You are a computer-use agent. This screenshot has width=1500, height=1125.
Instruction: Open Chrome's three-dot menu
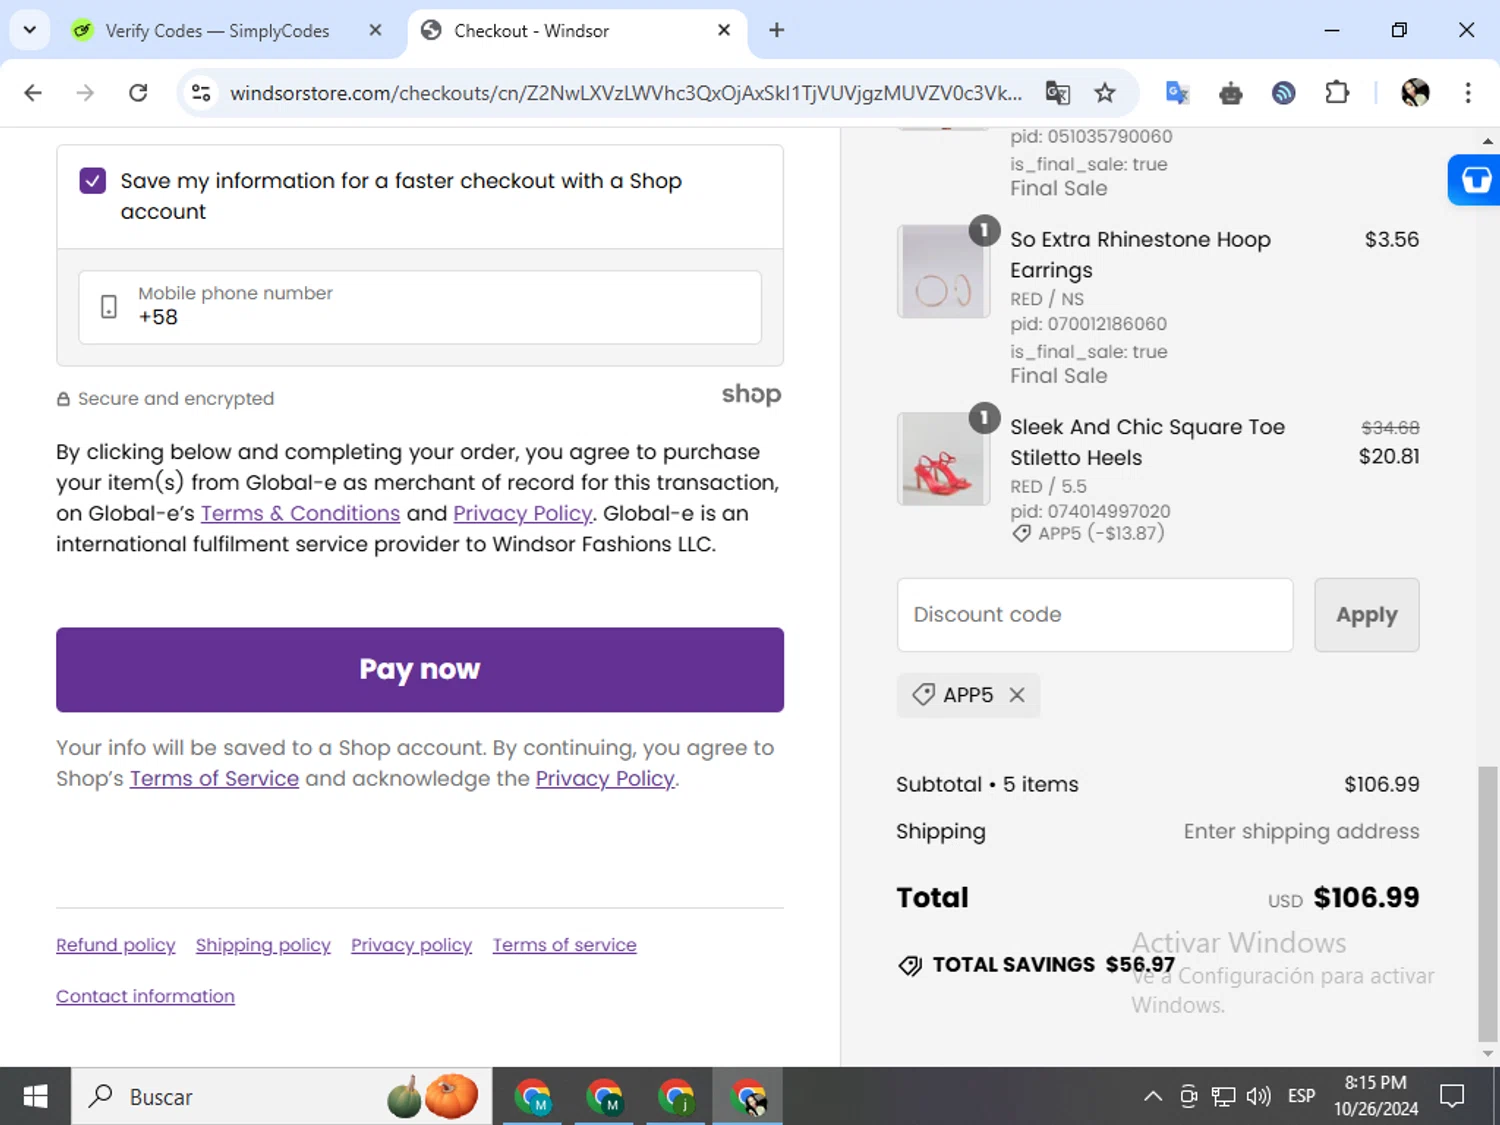pyautogui.click(x=1467, y=93)
